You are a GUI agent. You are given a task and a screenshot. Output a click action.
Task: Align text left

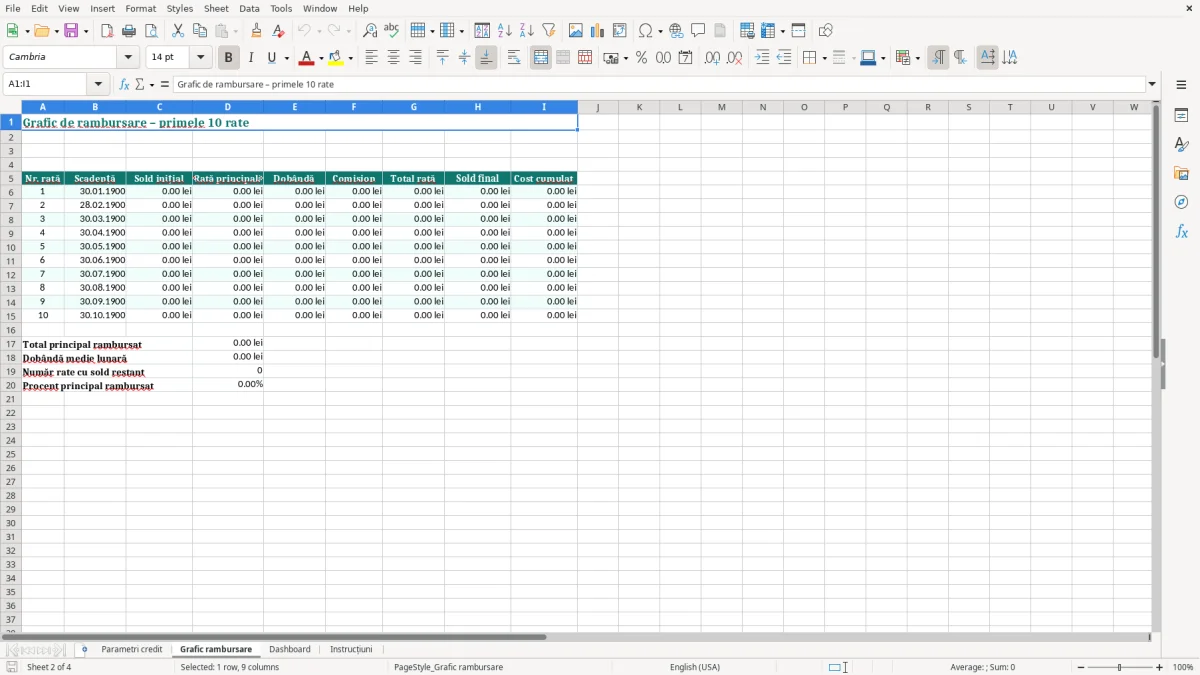click(371, 58)
